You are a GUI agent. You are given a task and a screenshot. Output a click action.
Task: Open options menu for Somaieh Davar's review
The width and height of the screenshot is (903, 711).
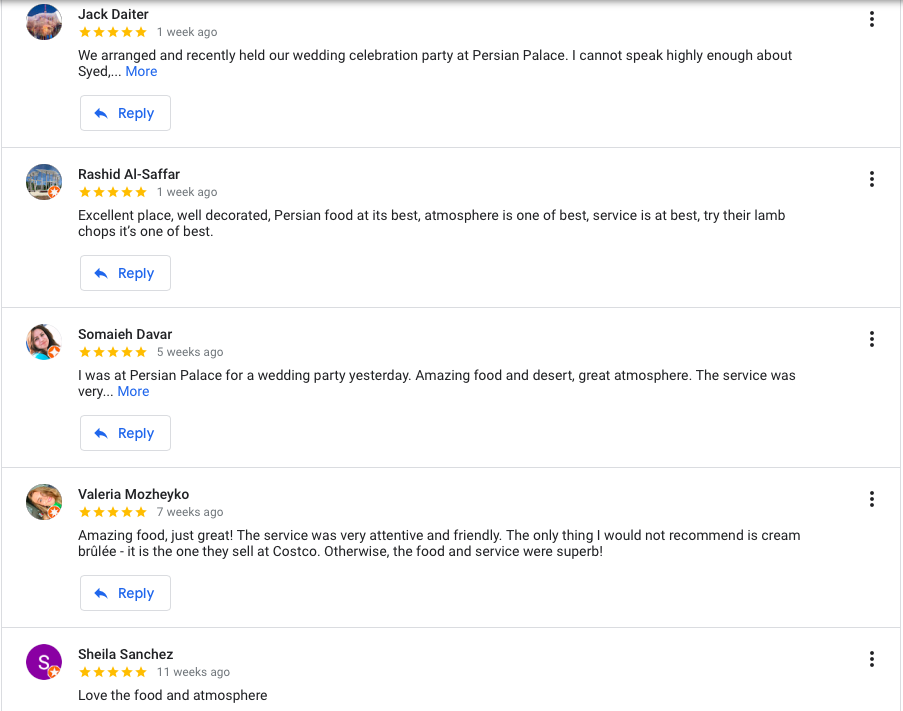(872, 339)
